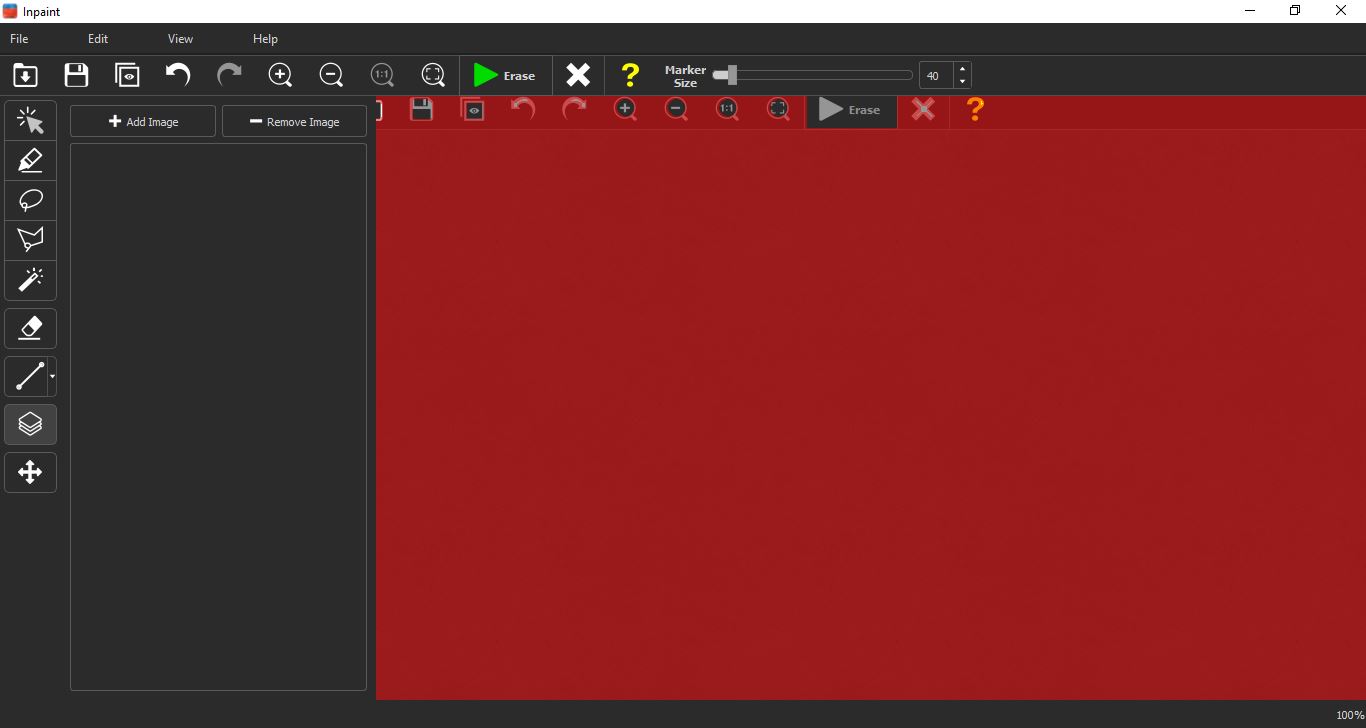
Task: Select the Lasso tool
Action: tap(30, 200)
